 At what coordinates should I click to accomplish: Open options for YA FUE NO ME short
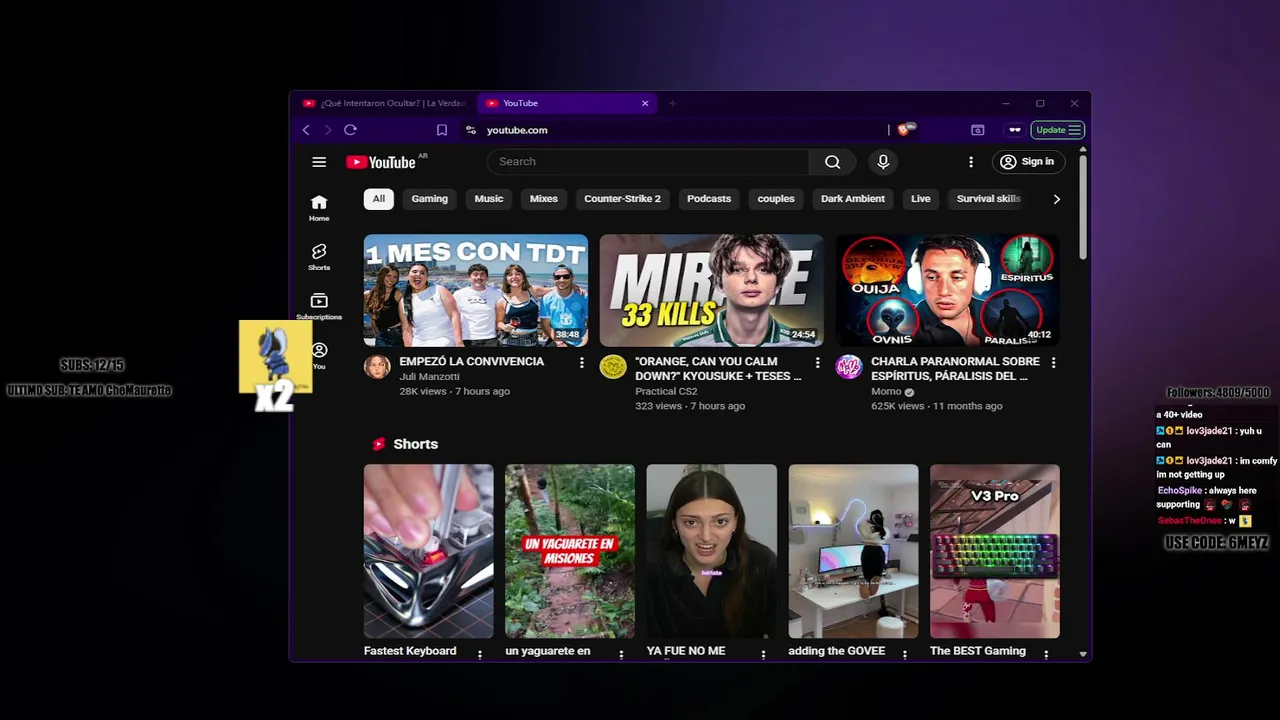(x=763, y=654)
